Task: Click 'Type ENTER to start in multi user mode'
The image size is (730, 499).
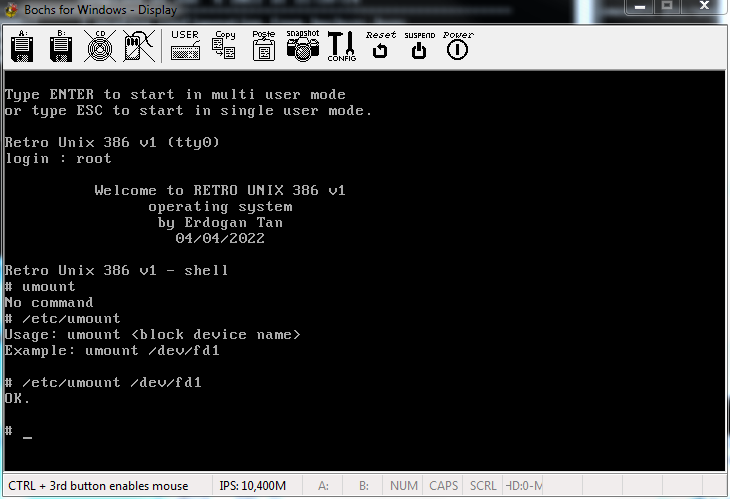Action: pos(175,94)
